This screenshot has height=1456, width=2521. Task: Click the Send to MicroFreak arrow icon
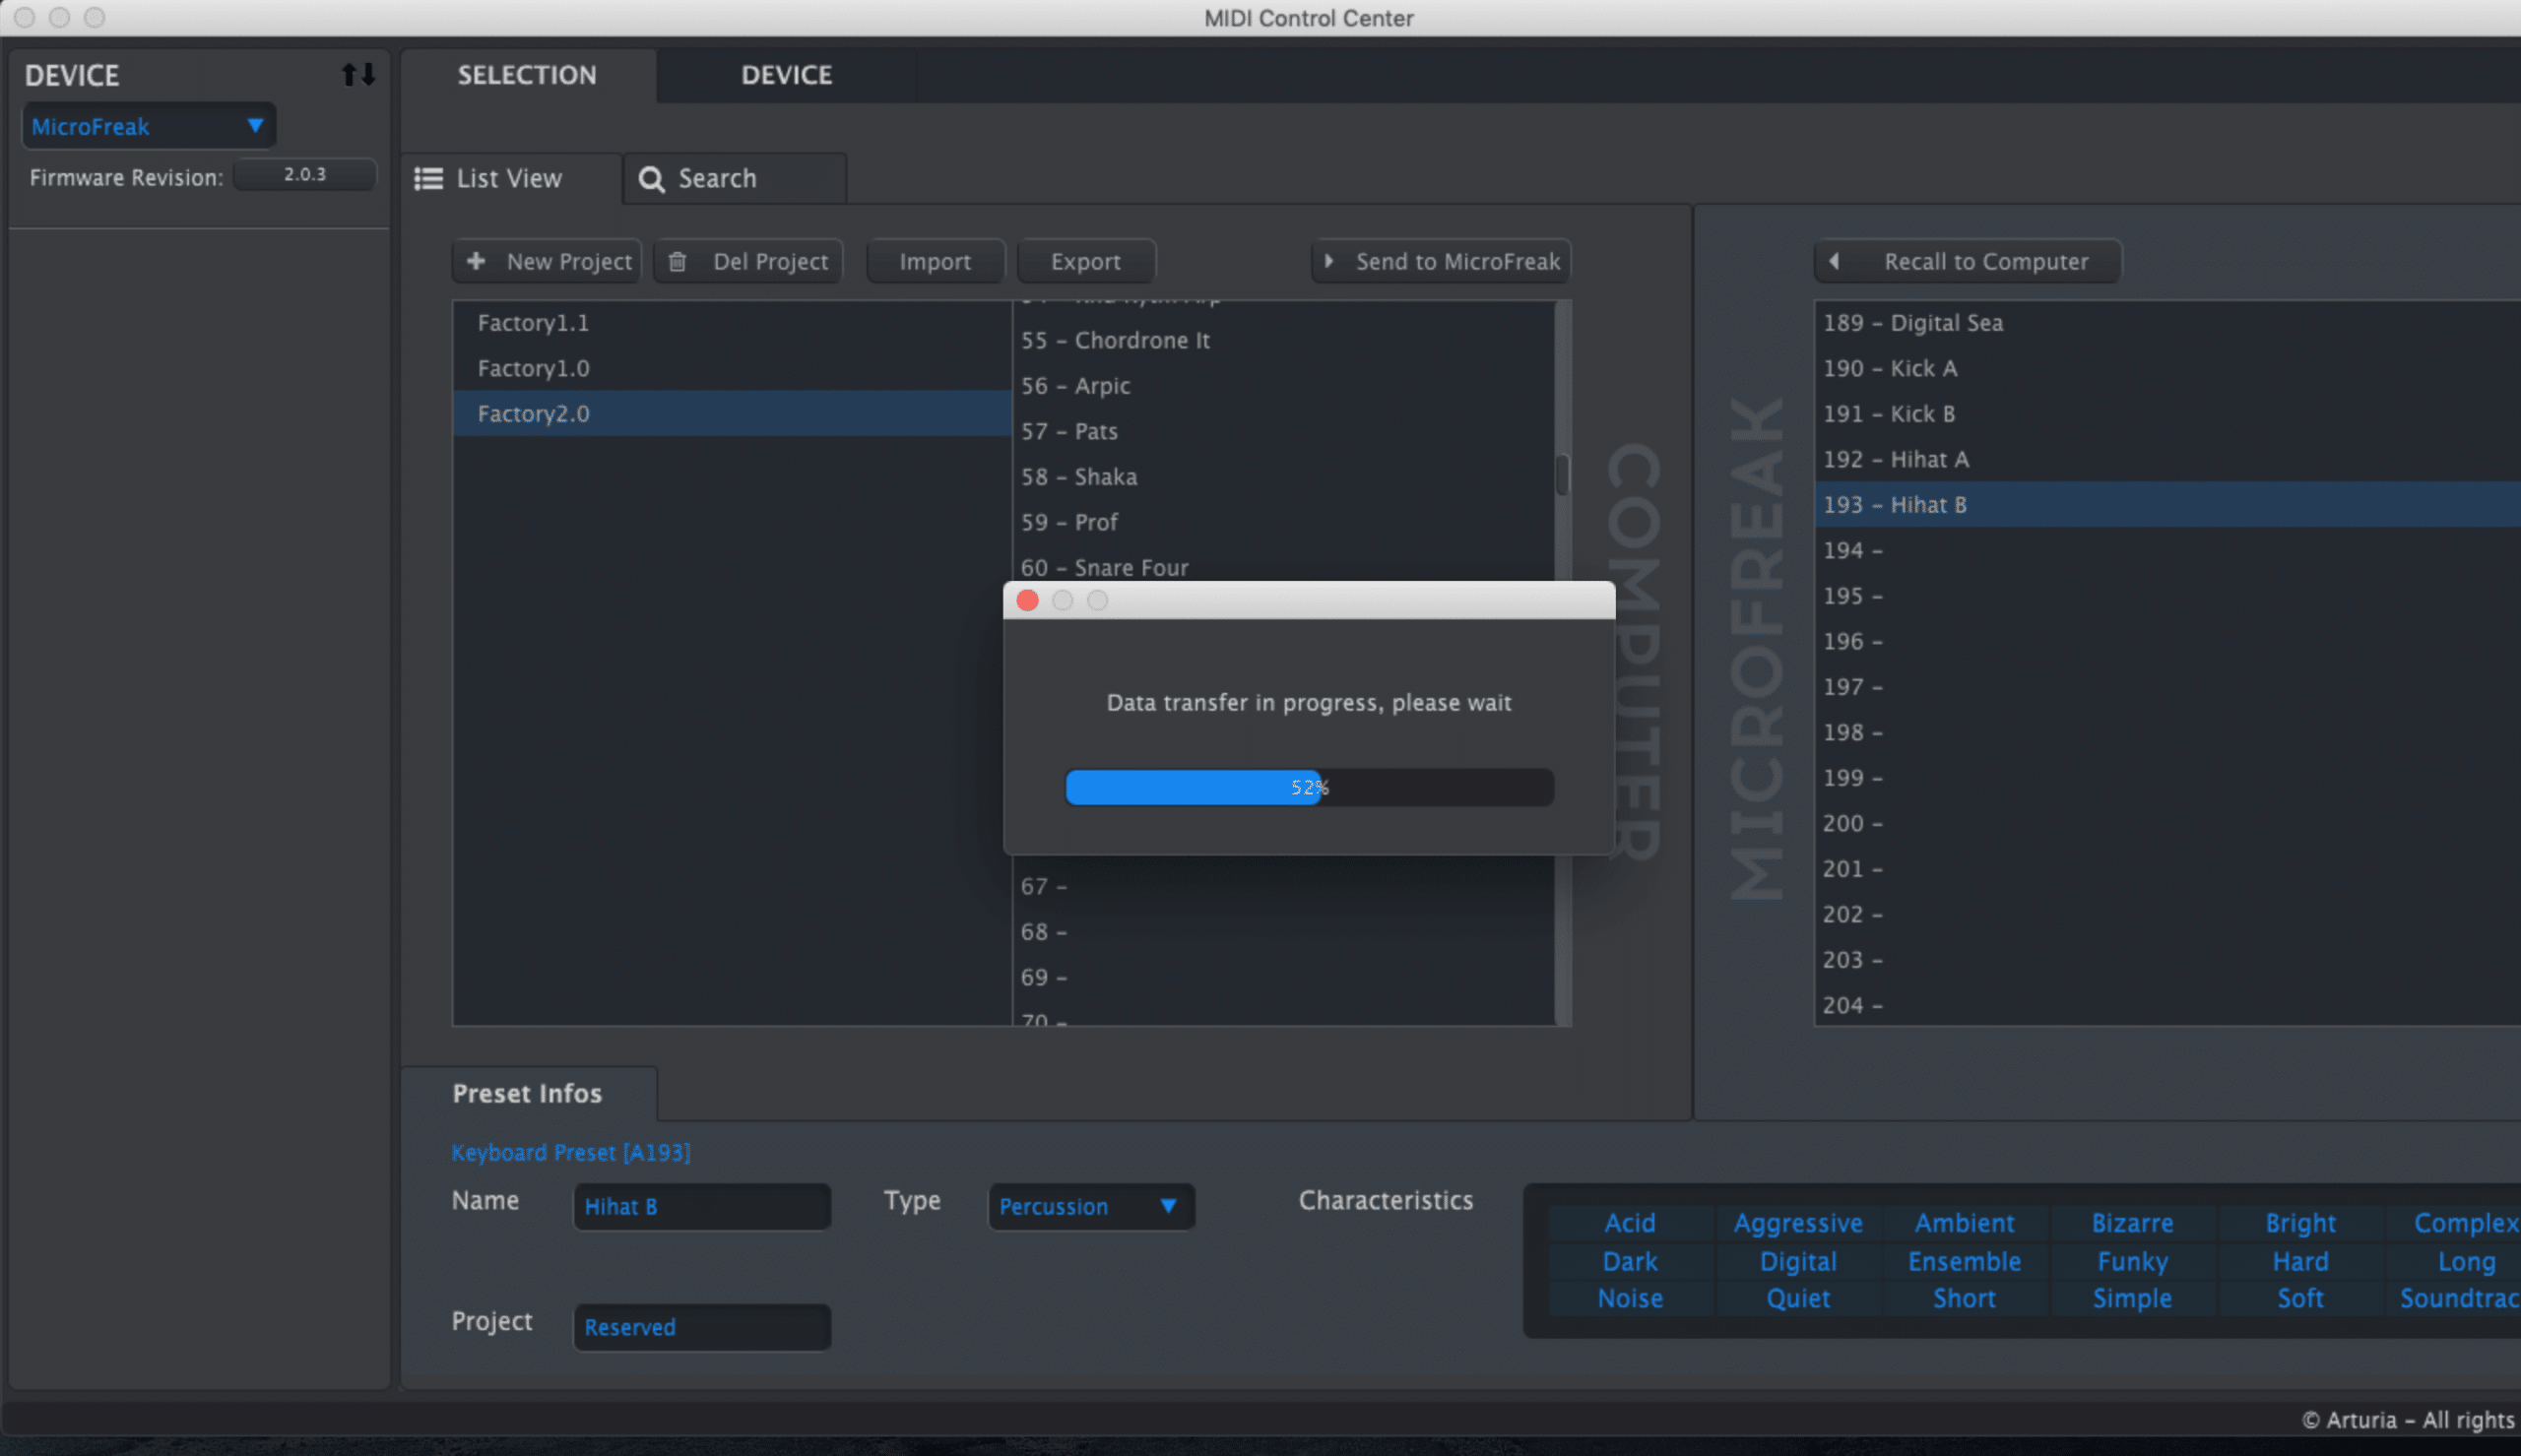point(1328,261)
